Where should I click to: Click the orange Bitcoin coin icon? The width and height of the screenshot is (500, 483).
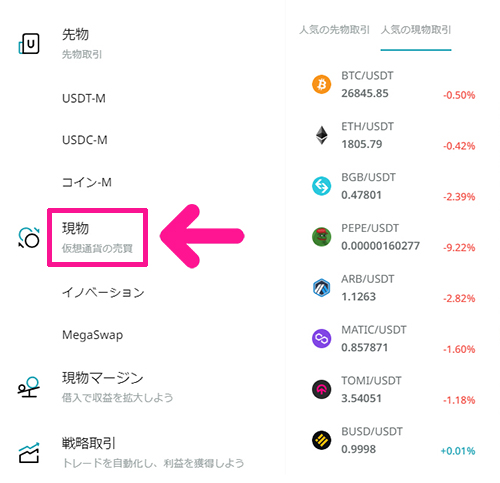(x=321, y=84)
